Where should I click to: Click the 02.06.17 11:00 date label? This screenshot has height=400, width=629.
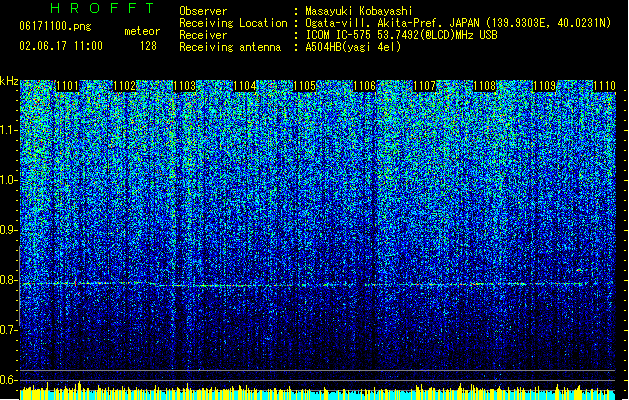(61, 46)
